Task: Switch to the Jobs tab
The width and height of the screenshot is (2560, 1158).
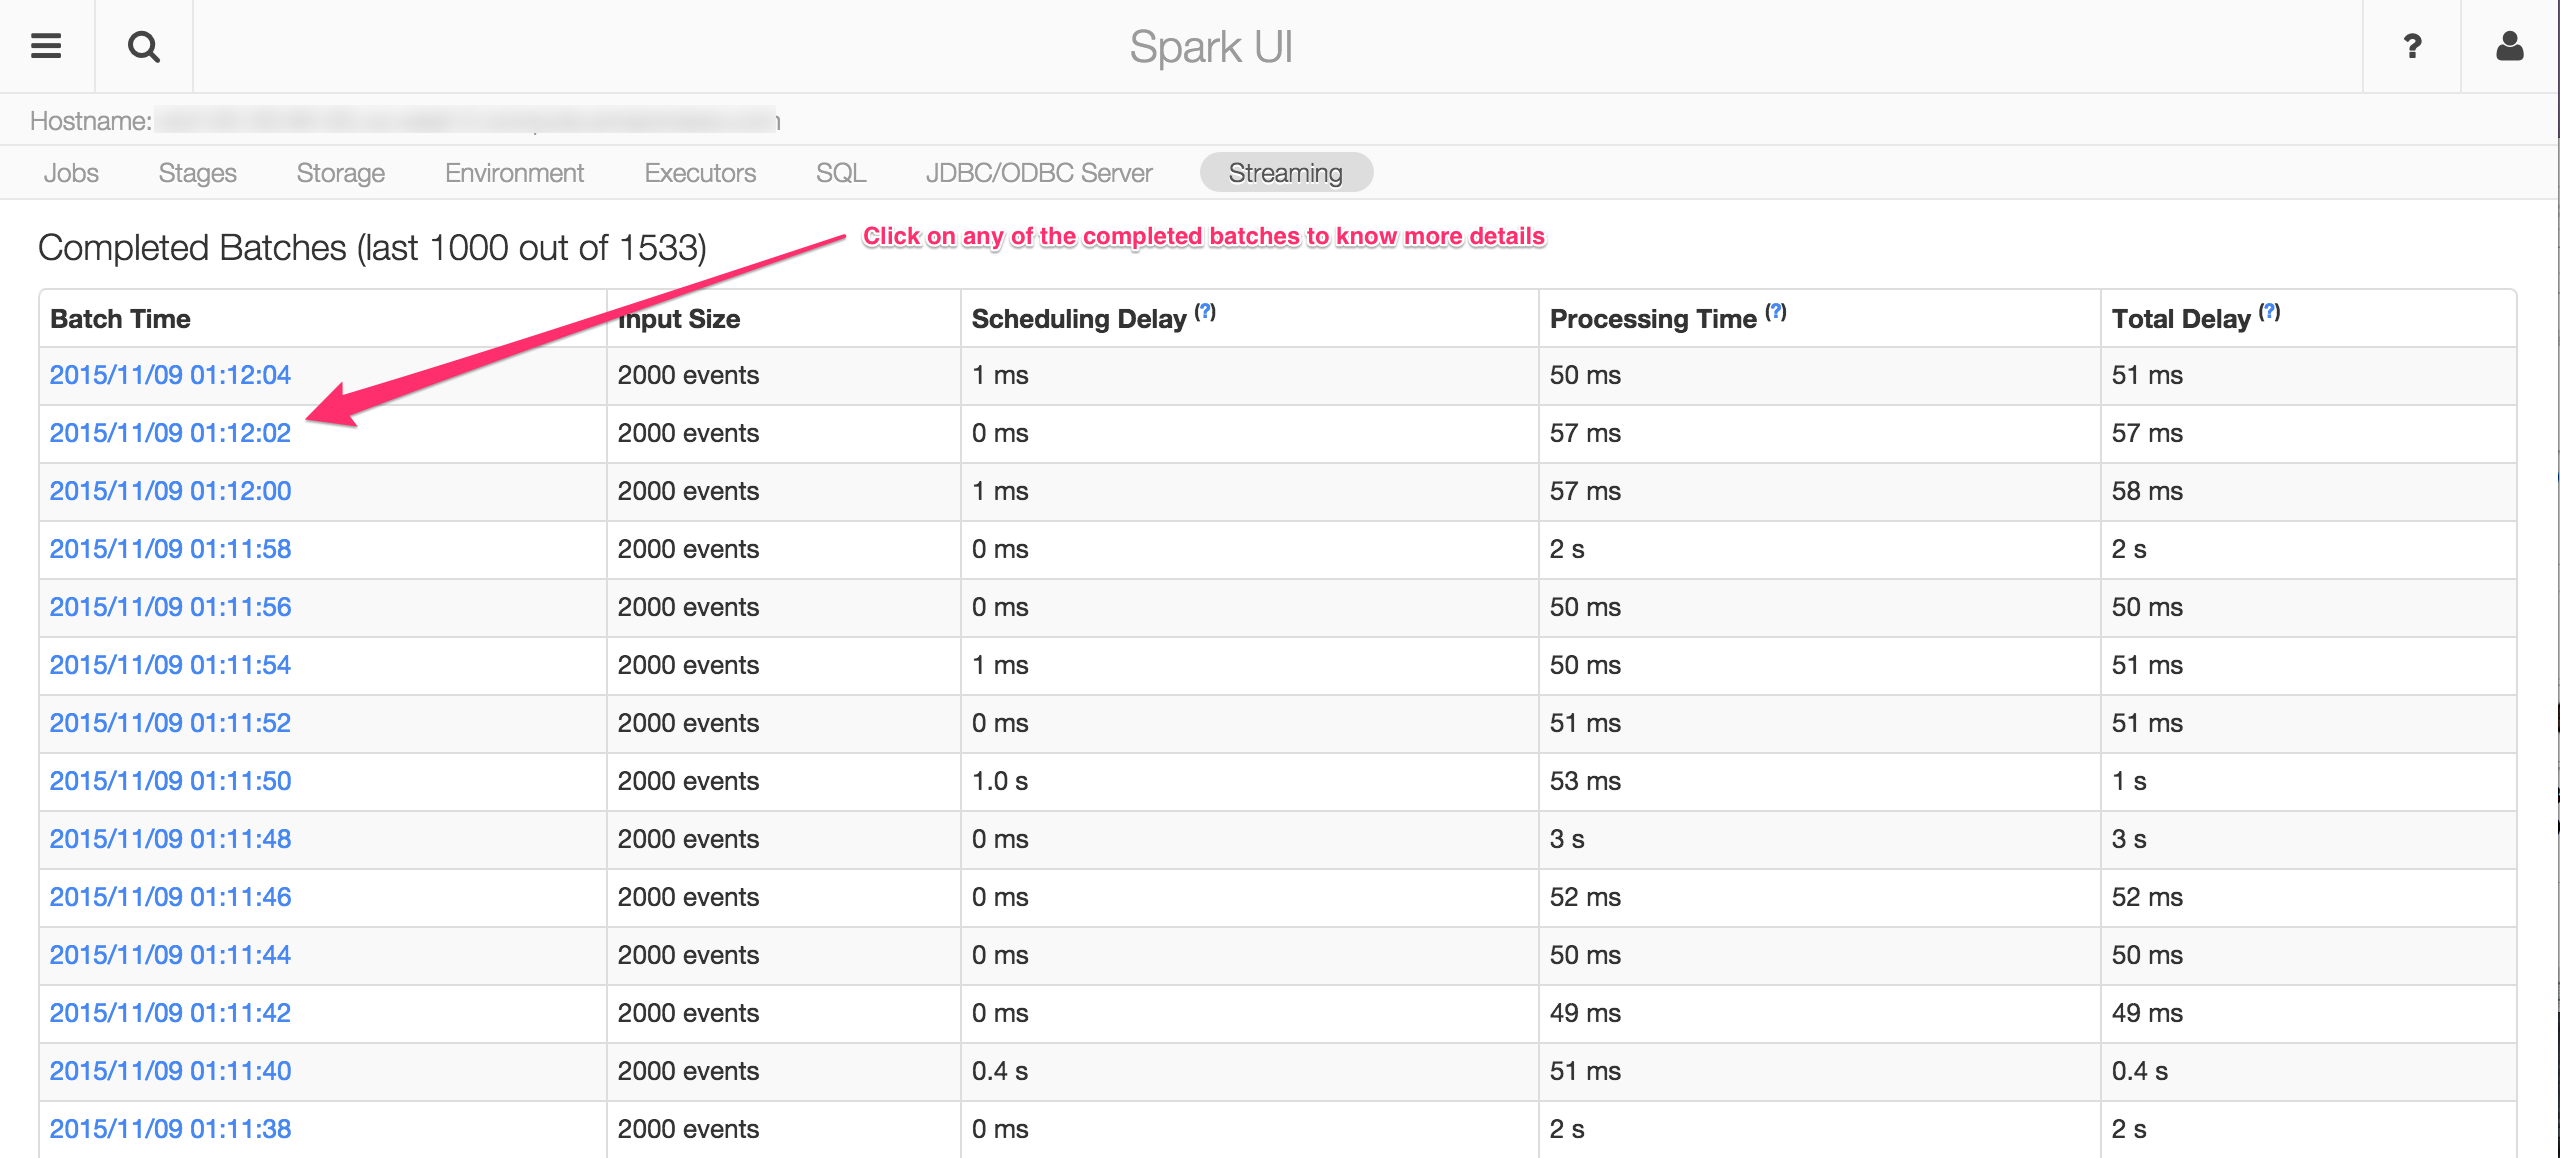Action: [x=71, y=173]
